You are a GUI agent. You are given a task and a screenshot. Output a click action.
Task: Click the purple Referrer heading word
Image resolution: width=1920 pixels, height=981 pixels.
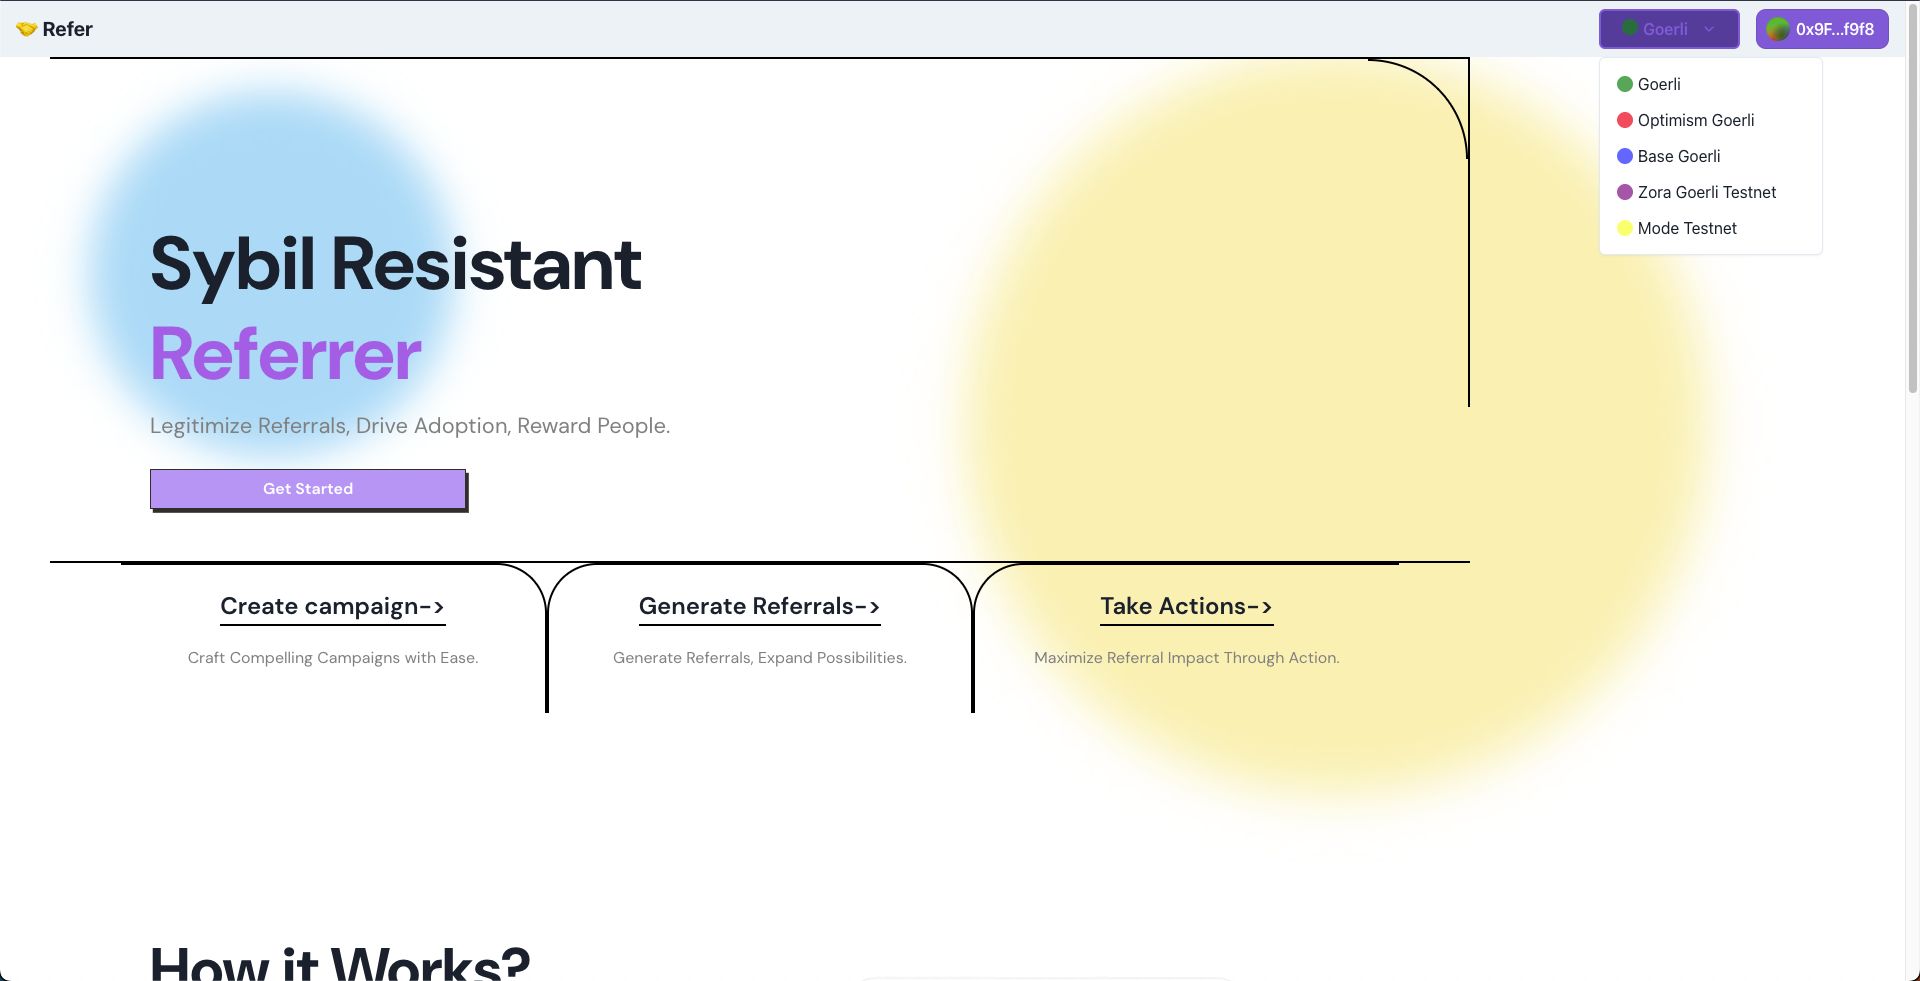(286, 354)
